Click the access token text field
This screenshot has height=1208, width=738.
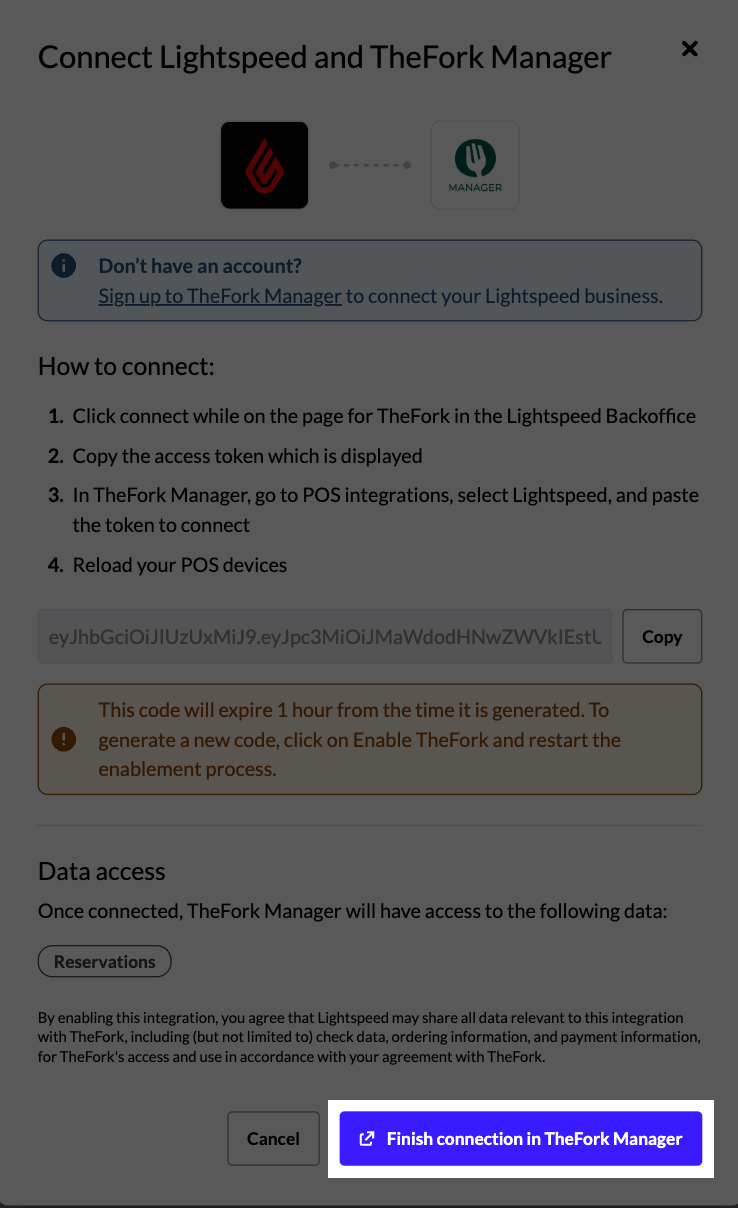click(x=325, y=636)
